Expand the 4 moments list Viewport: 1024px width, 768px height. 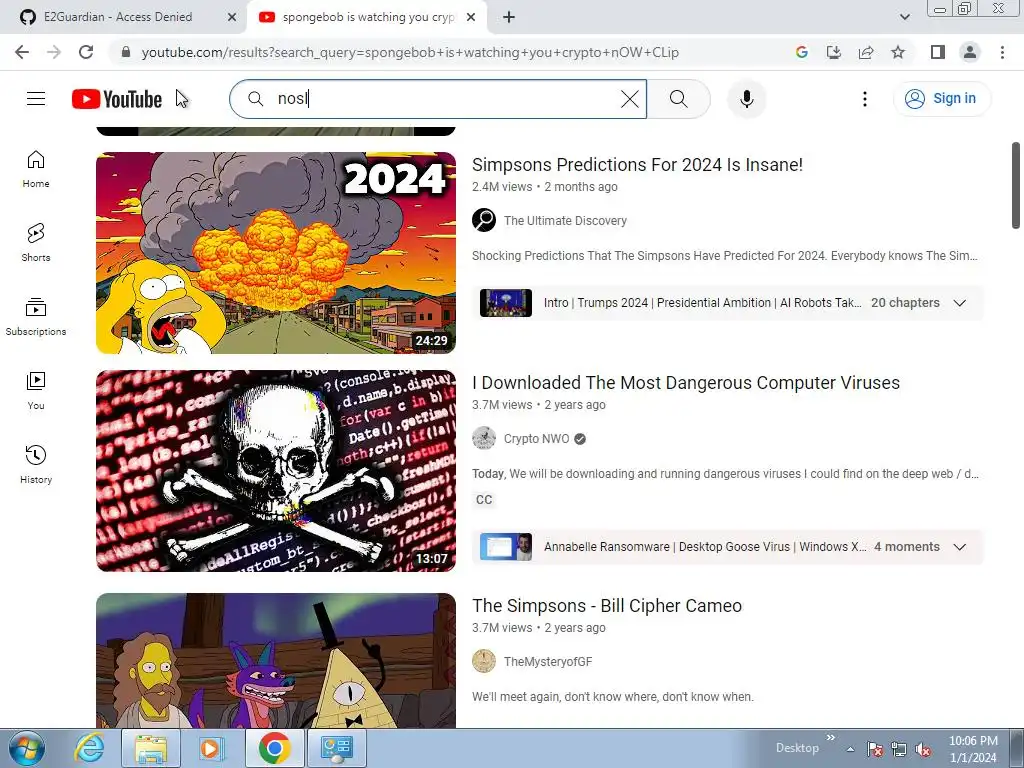click(x=959, y=547)
